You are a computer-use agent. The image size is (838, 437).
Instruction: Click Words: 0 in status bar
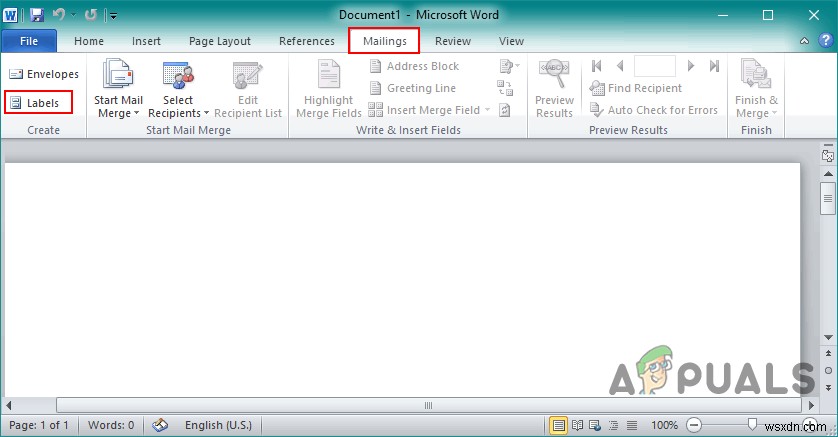coord(111,425)
